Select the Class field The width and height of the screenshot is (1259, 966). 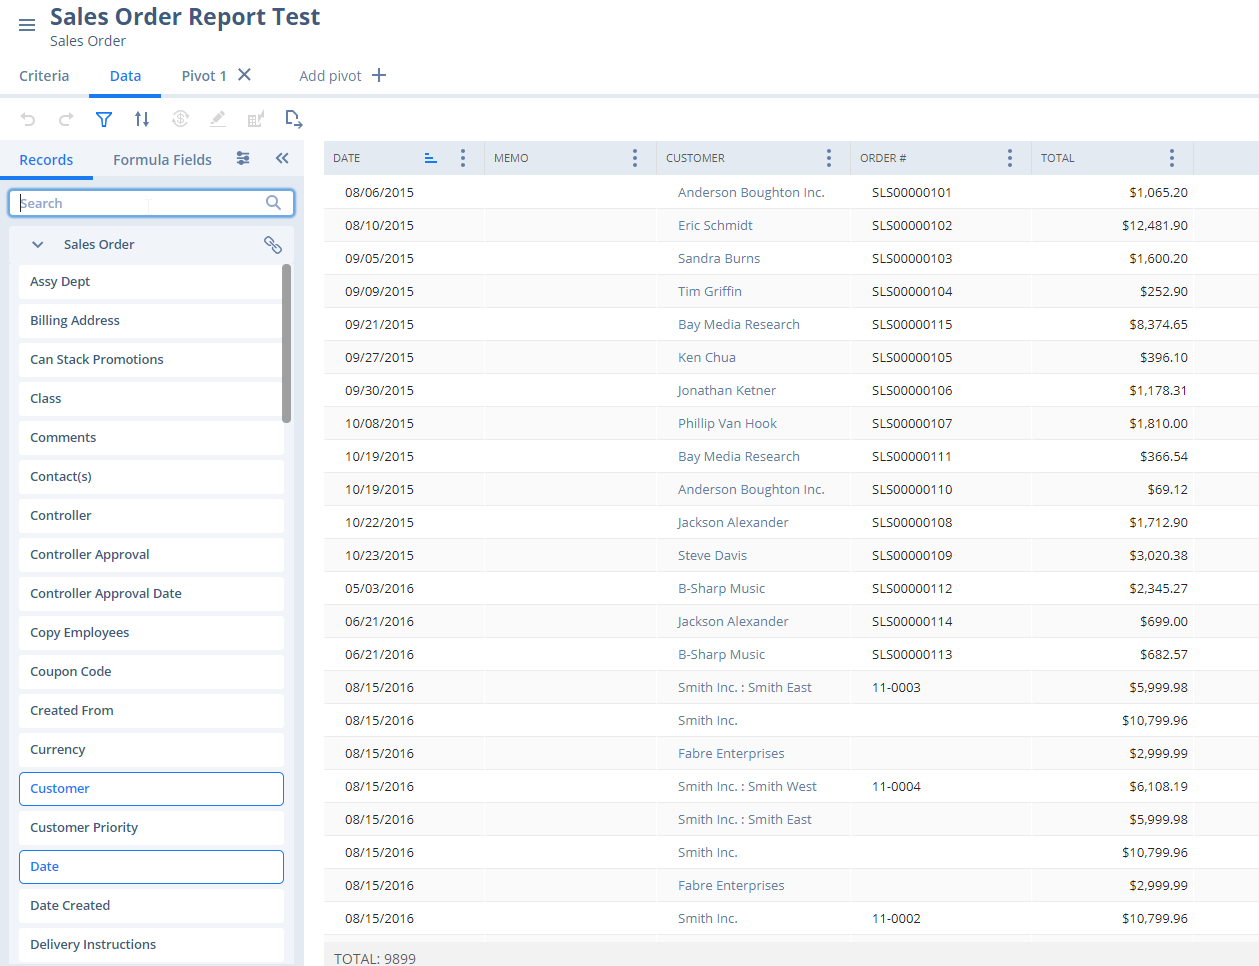(x=151, y=399)
